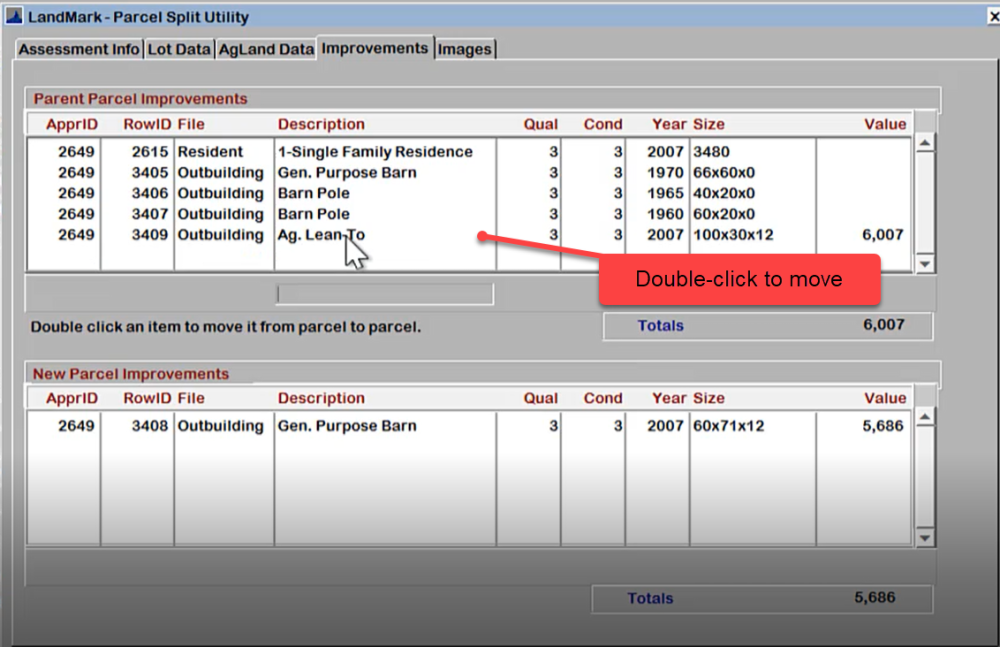The height and width of the screenshot is (647, 1000).
Task: Click the empty input field below parent table
Action: click(x=385, y=294)
